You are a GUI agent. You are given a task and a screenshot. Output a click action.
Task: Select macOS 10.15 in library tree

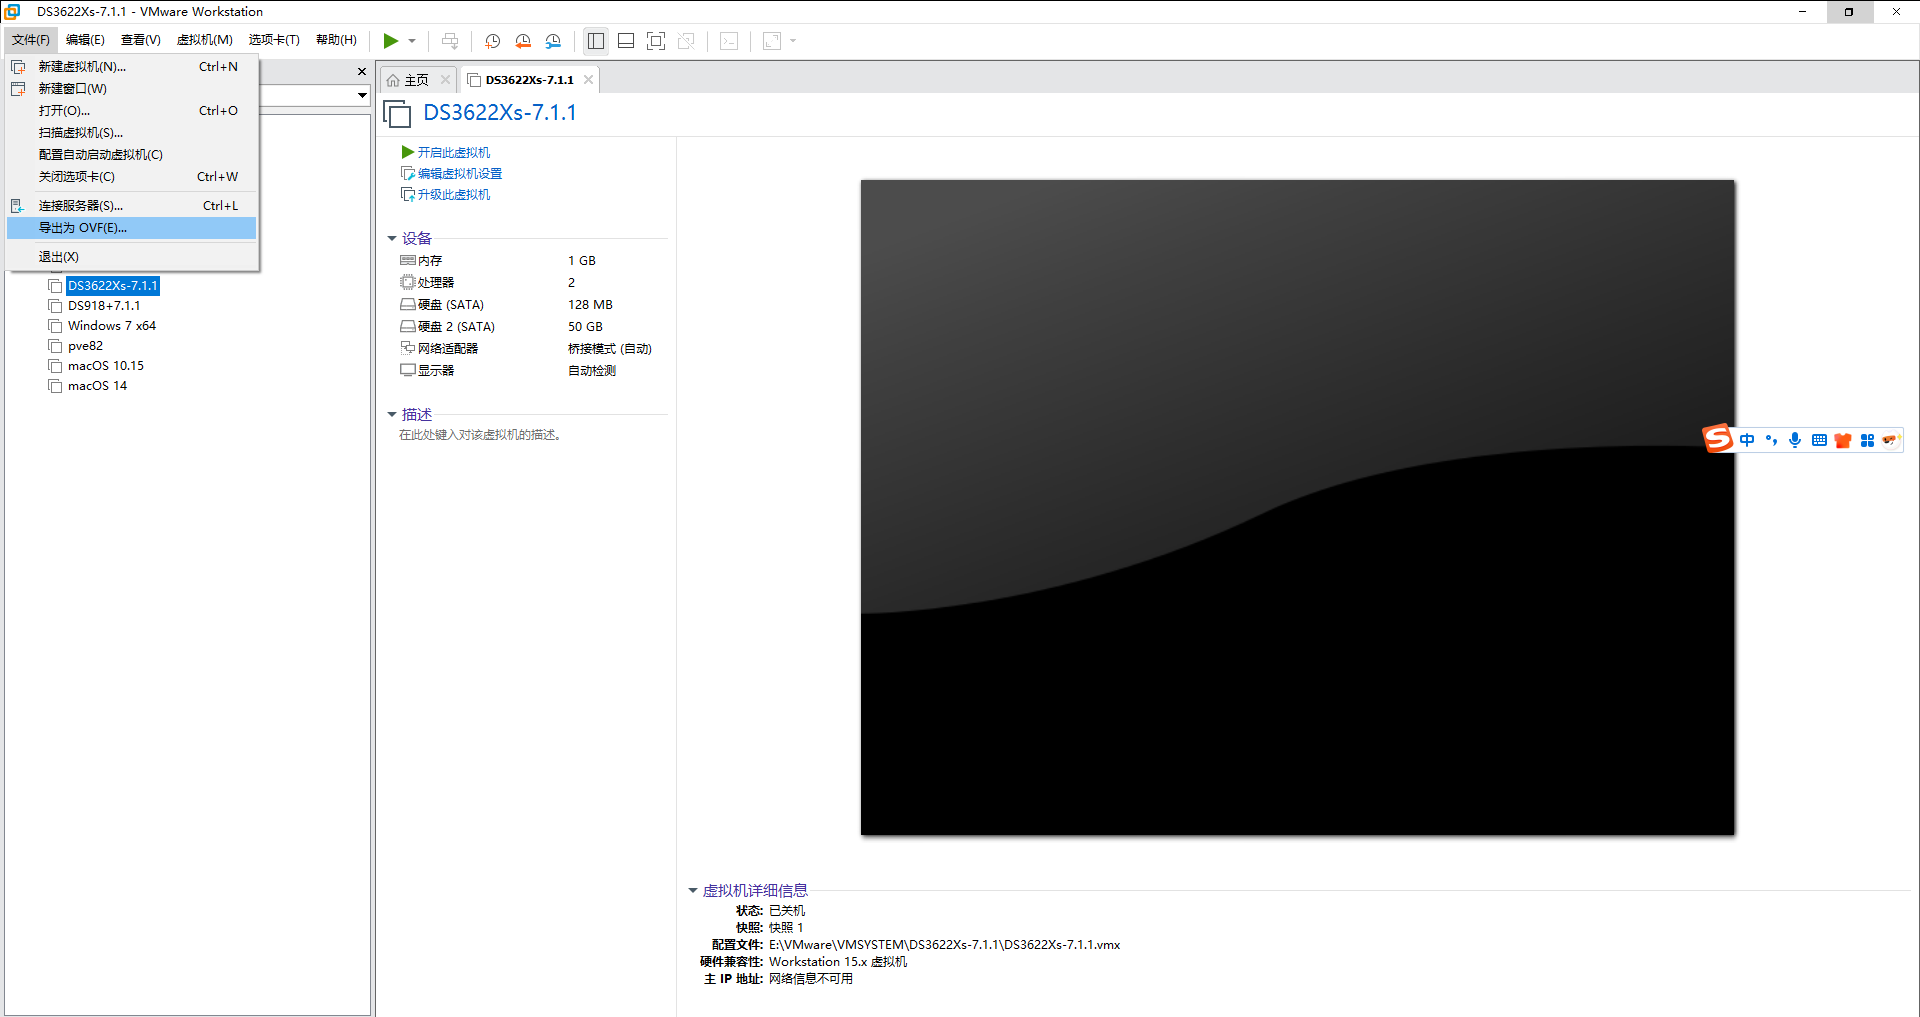click(105, 366)
